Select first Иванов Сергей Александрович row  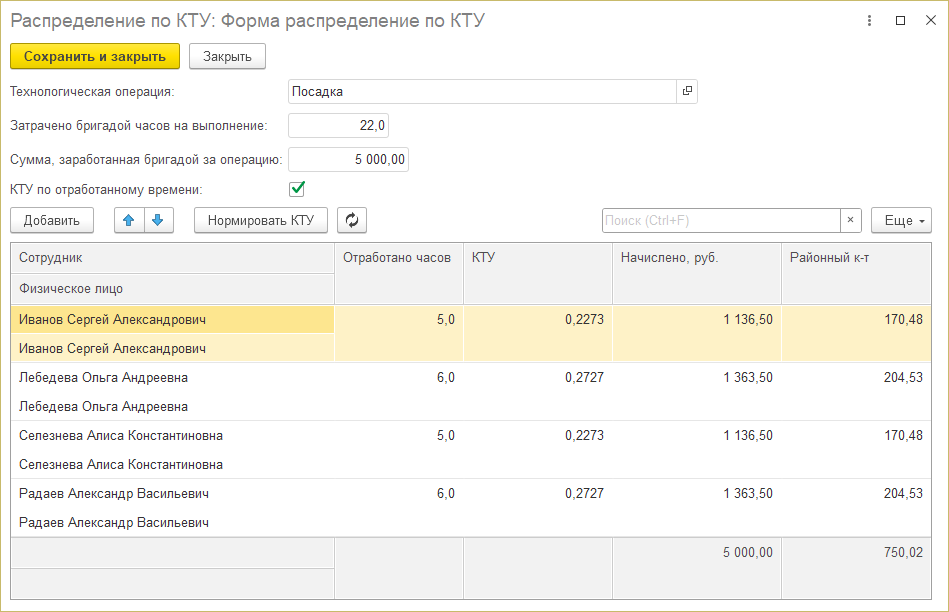tap(172, 320)
